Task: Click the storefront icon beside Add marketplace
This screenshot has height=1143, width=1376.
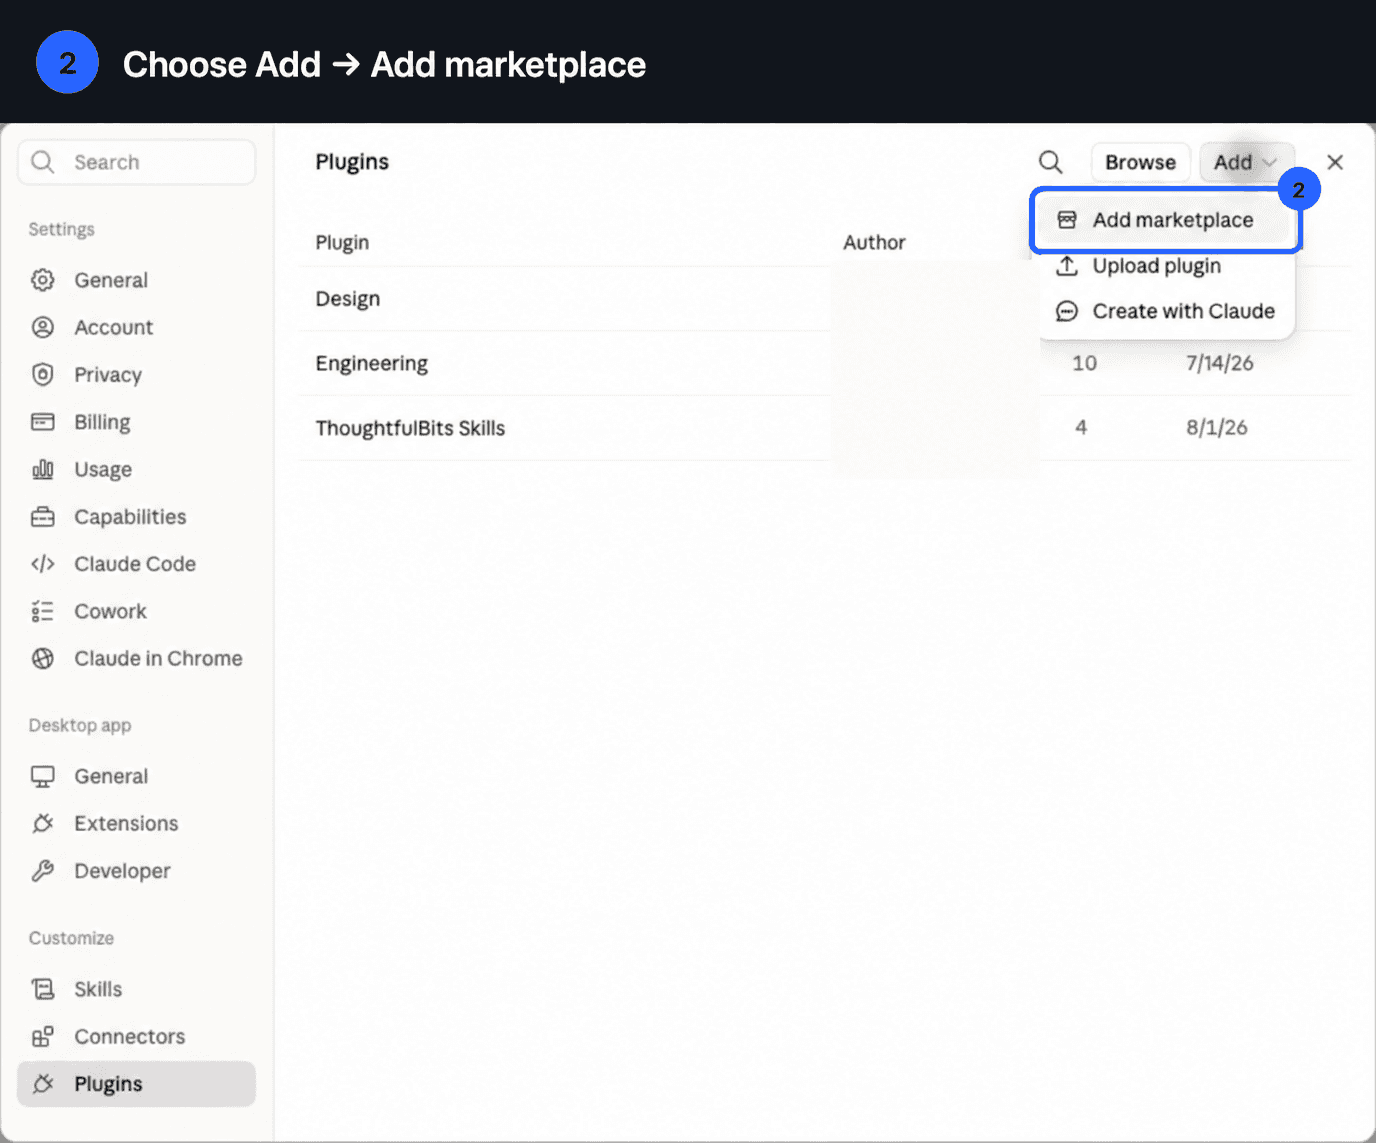Action: tap(1067, 220)
